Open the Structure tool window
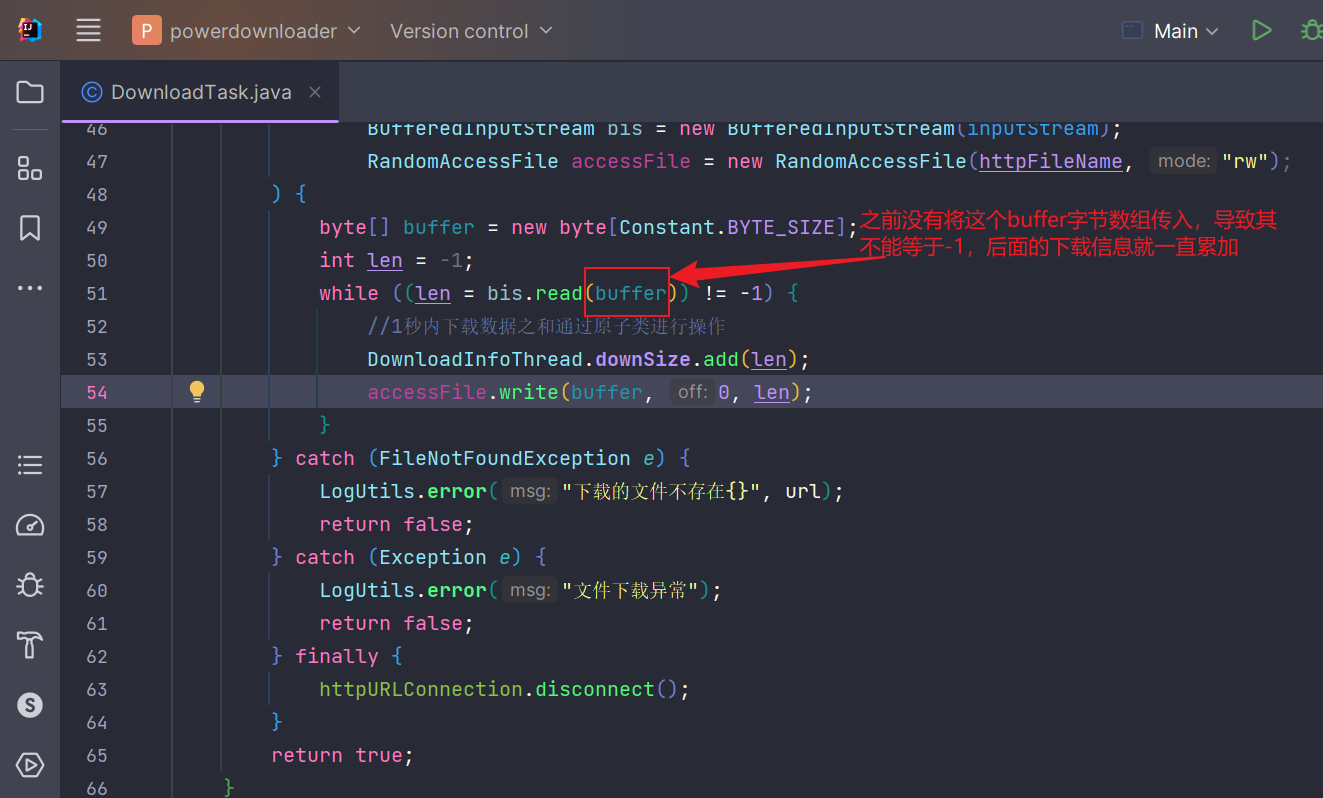 click(x=29, y=168)
